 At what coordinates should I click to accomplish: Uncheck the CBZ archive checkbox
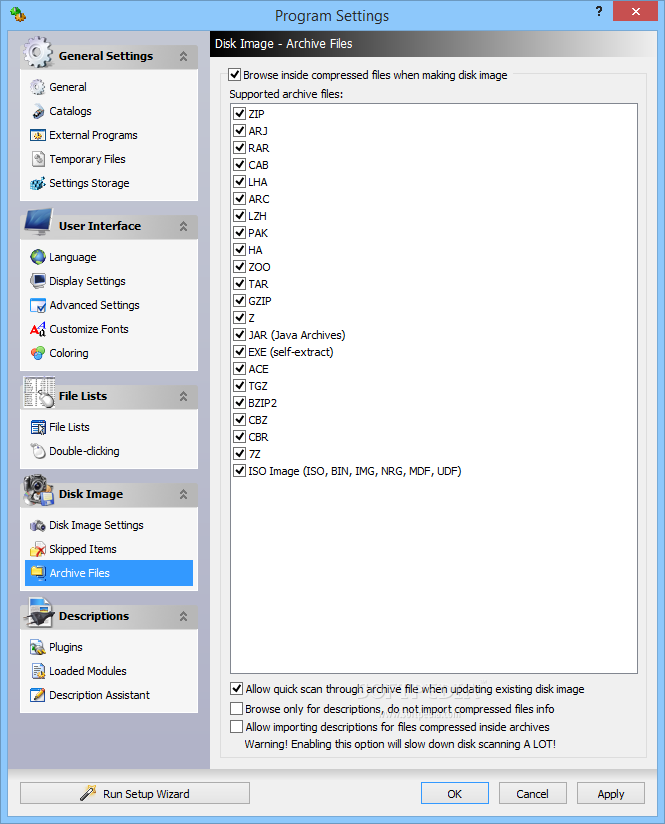click(x=240, y=419)
